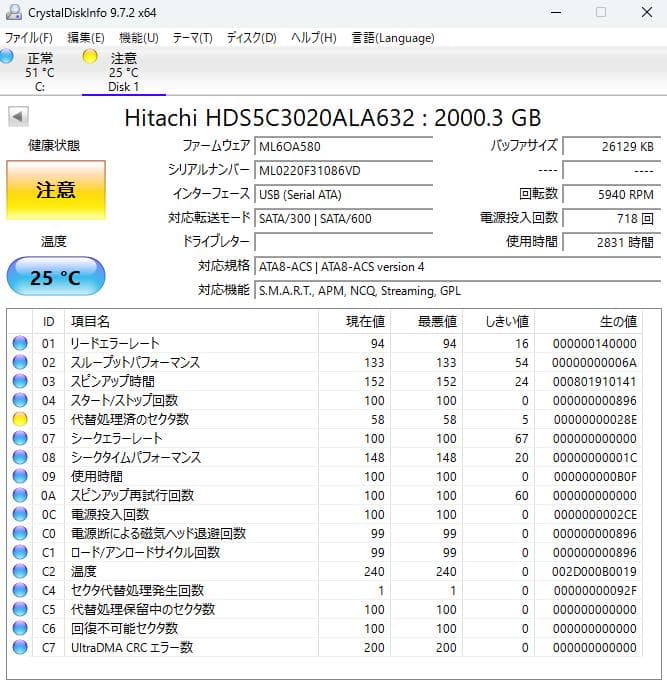Click the transfer mode field SATA/300 | SATA/600
Screen dimensions: 667x683
(344, 218)
